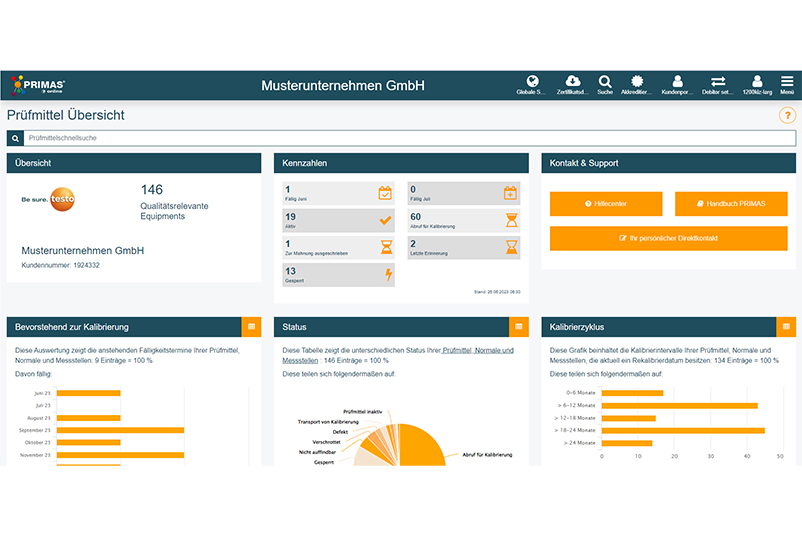802x536 pixels.
Task: Open the Globale S... globe icon
Action: point(532,81)
